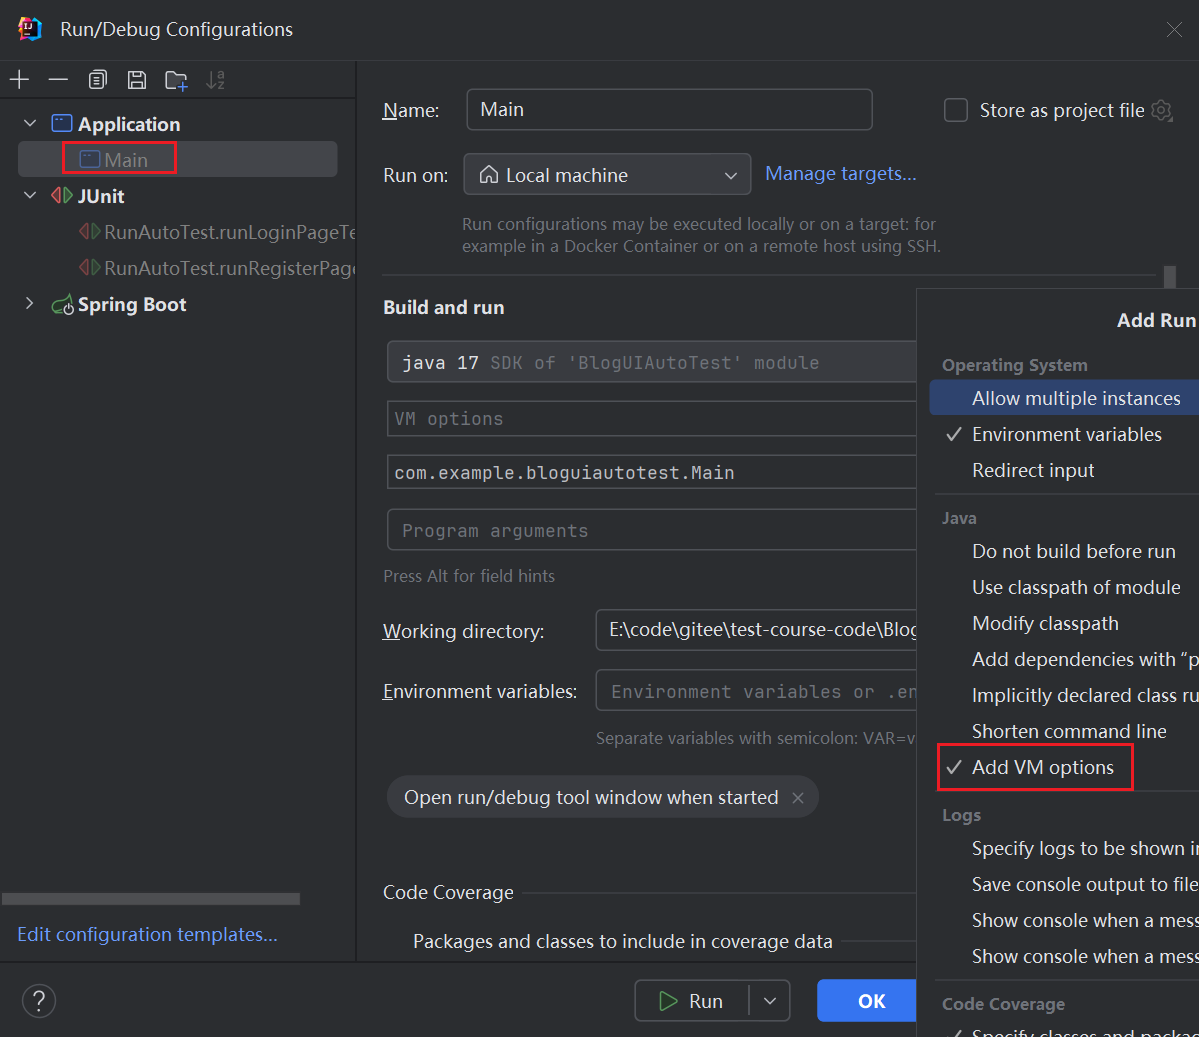The width and height of the screenshot is (1199, 1037).
Task: Remove the Open run/debug tool window tag
Action: pos(798,798)
